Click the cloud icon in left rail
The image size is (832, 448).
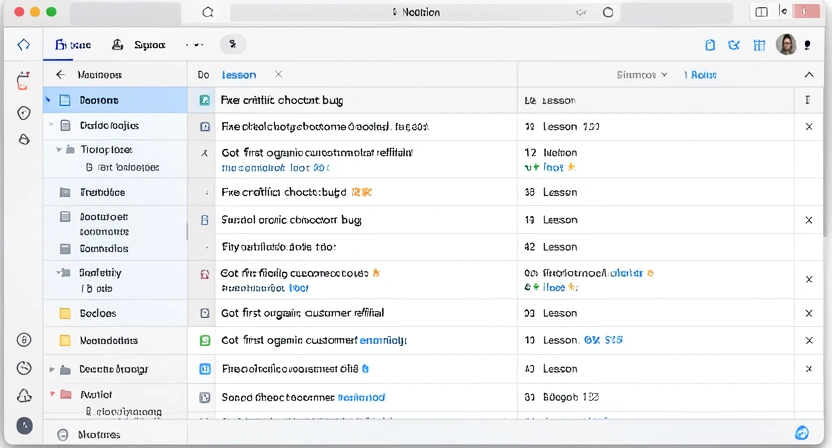pyautogui.click(x=24, y=395)
